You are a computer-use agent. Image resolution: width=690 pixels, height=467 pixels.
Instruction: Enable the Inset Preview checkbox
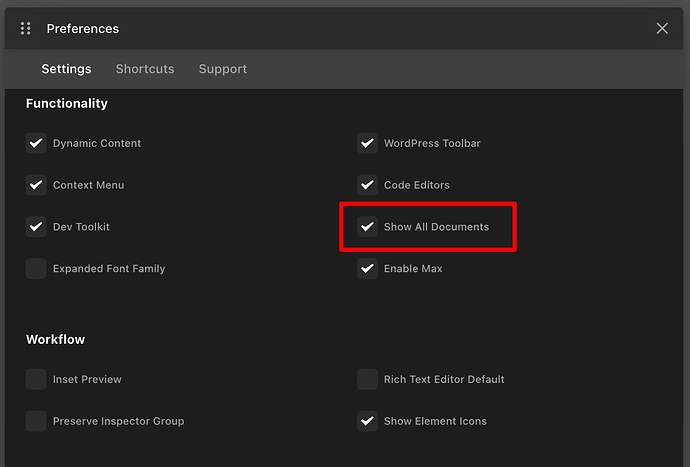pyautogui.click(x=36, y=379)
